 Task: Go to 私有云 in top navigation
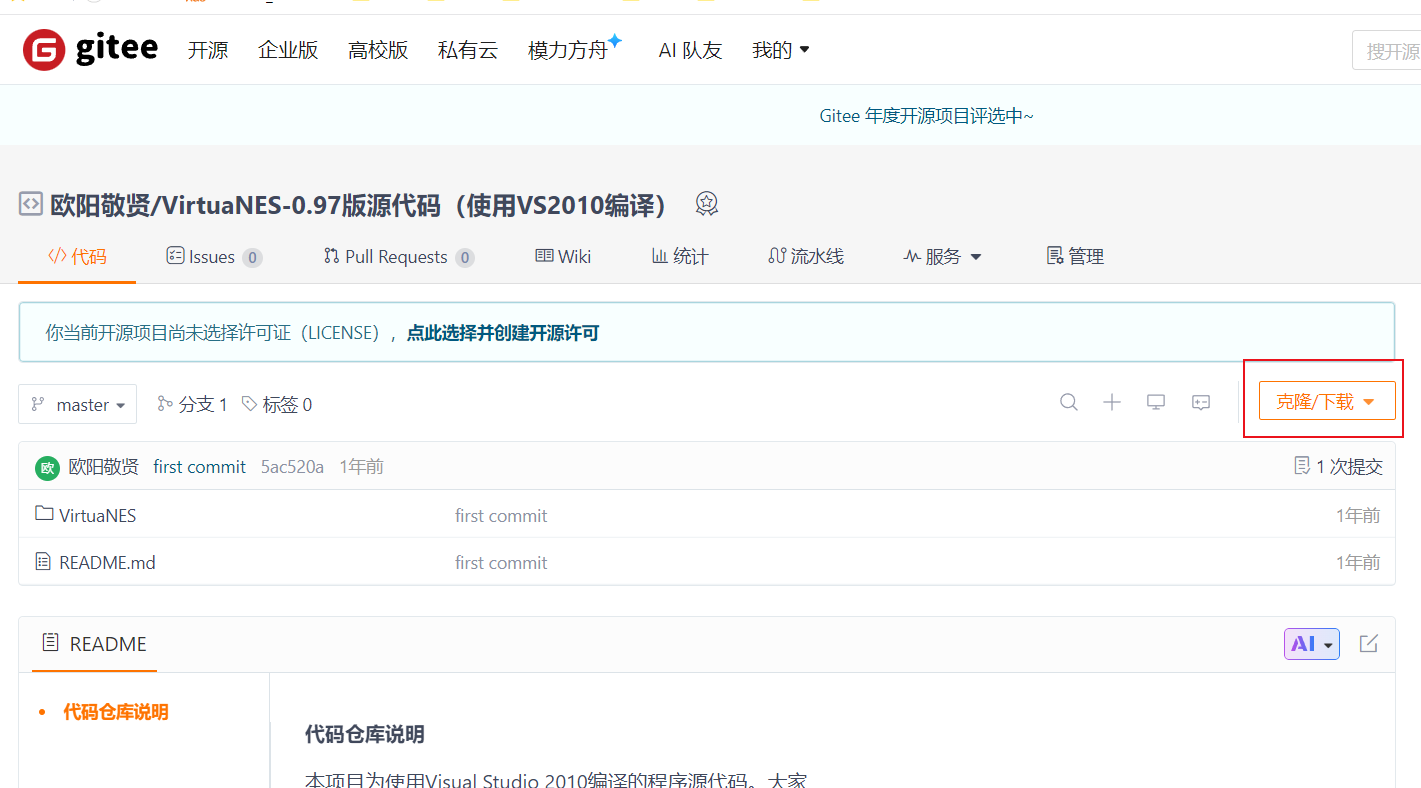[x=468, y=50]
